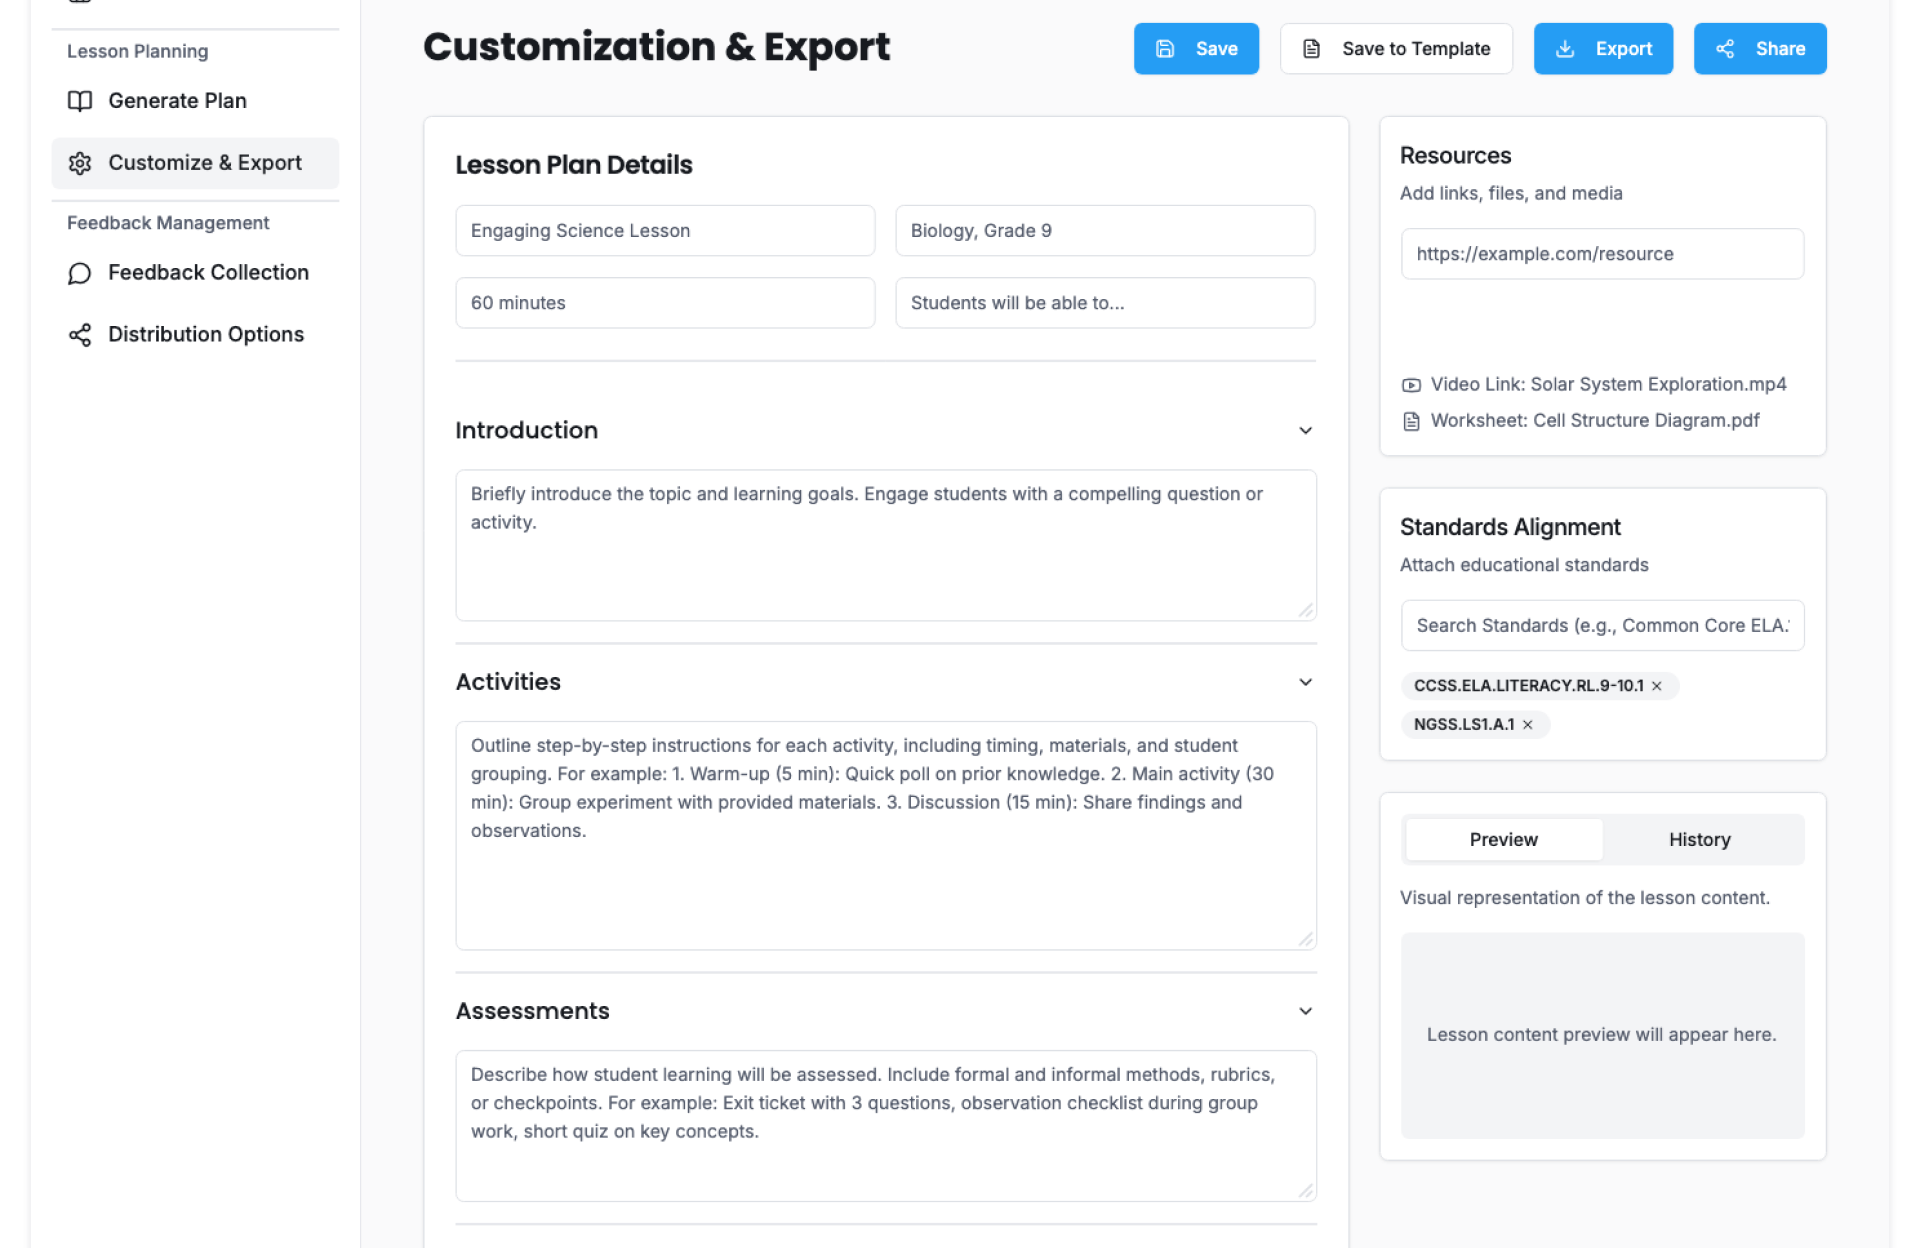Click the Share button in header
Viewport: 1920px width, 1248px height.
pyautogui.click(x=1759, y=49)
